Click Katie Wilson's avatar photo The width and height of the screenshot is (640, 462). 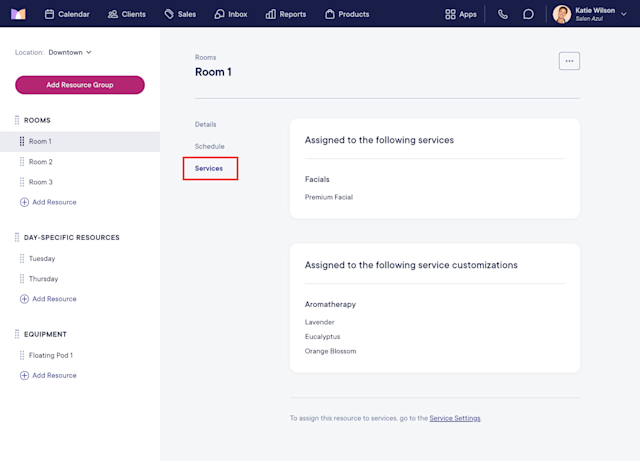[x=562, y=14]
